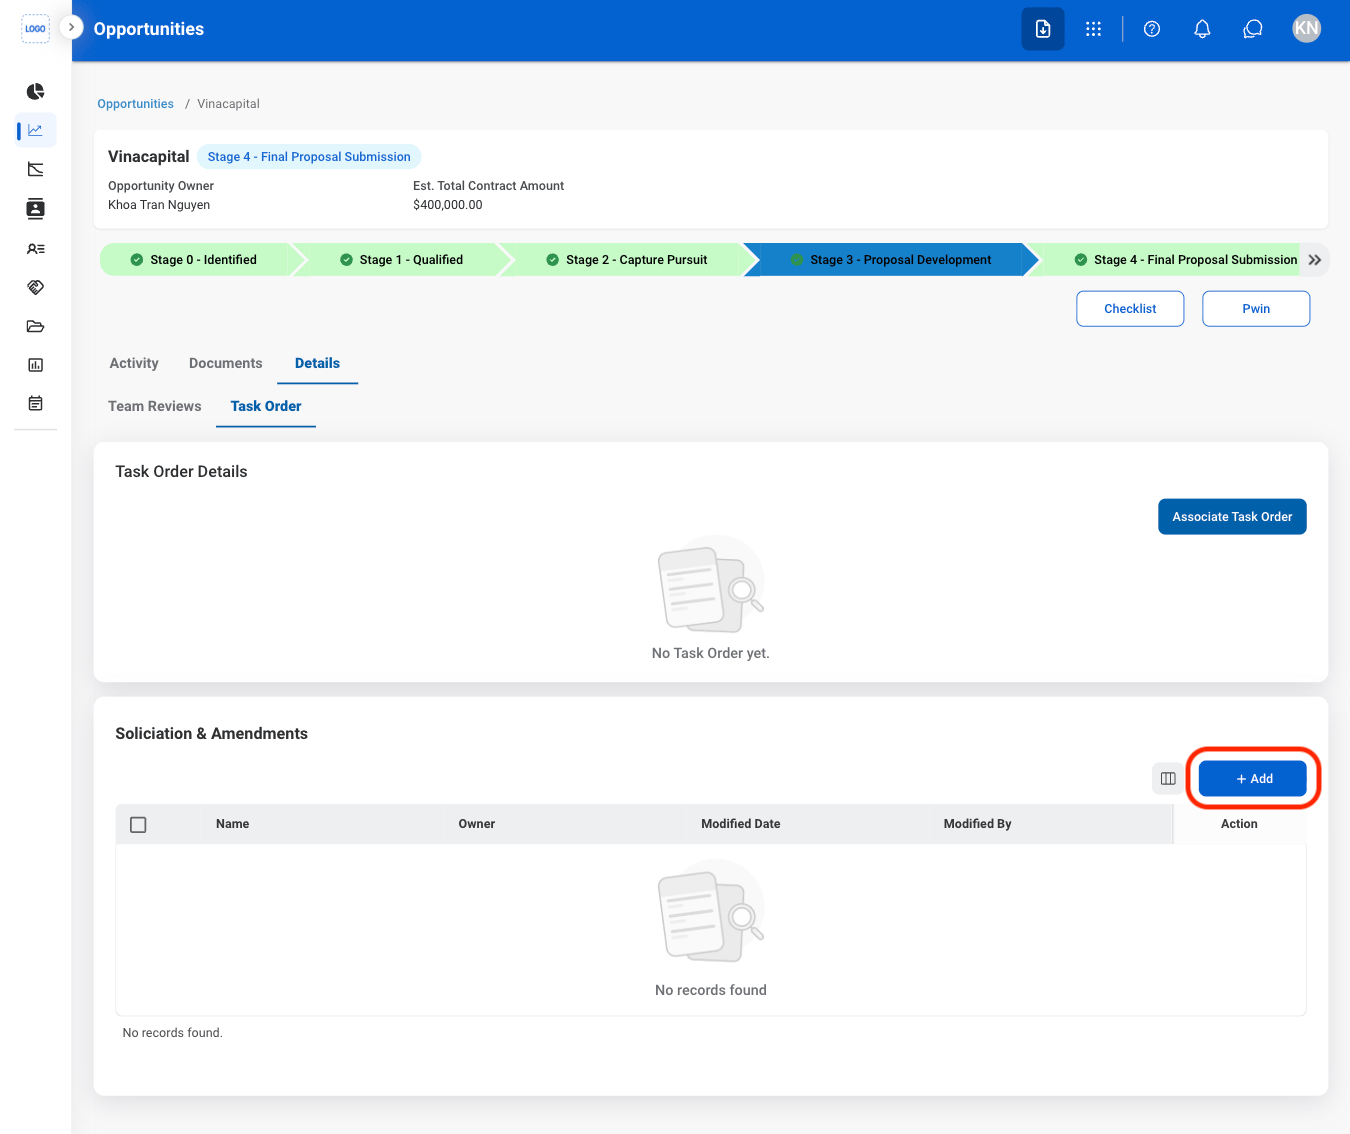Sort by the Owner column header
This screenshot has width=1350, height=1134.
coord(477,824)
